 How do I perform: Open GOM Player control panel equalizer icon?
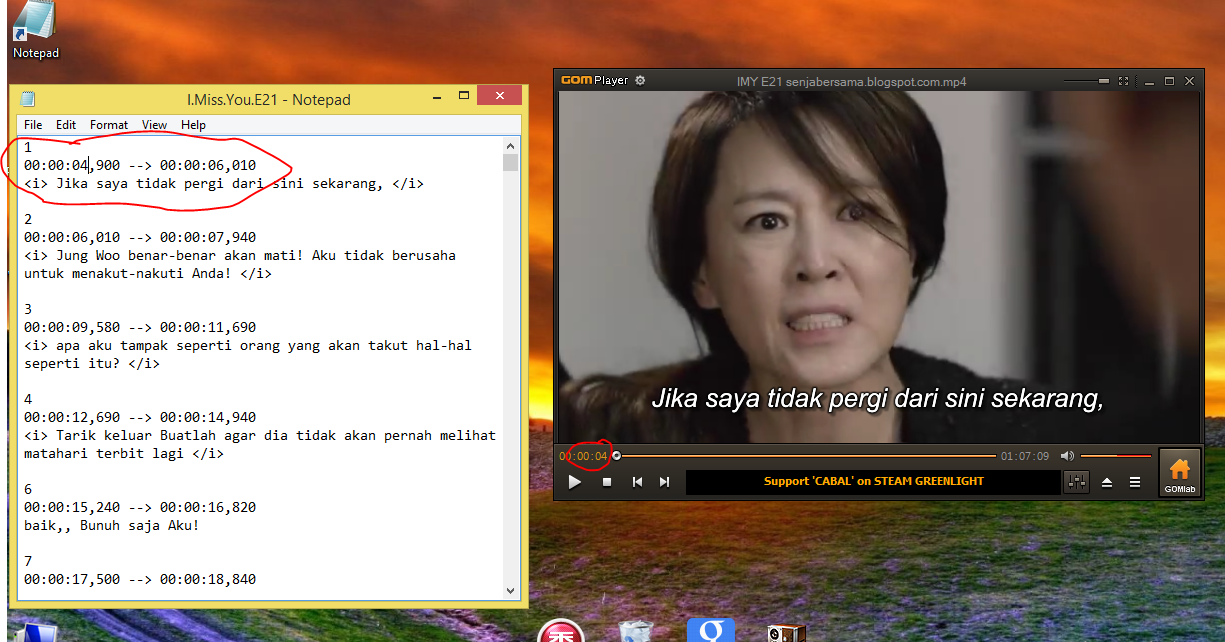click(x=1077, y=482)
